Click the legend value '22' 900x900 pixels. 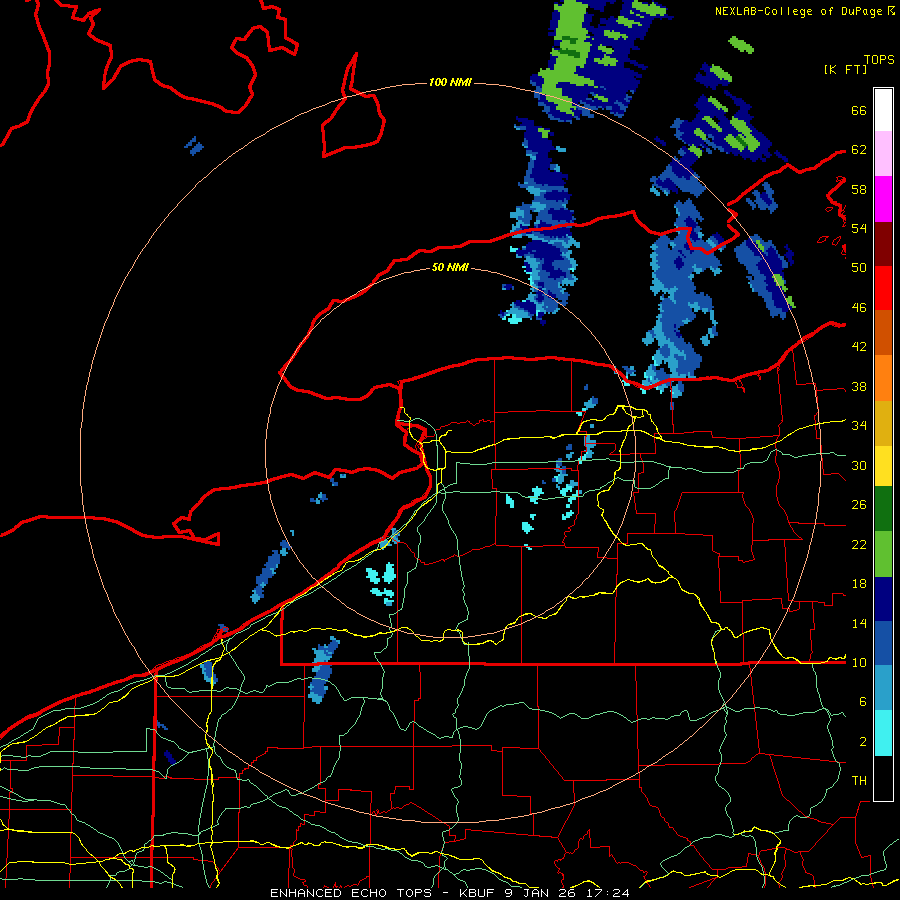click(x=859, y=545)
